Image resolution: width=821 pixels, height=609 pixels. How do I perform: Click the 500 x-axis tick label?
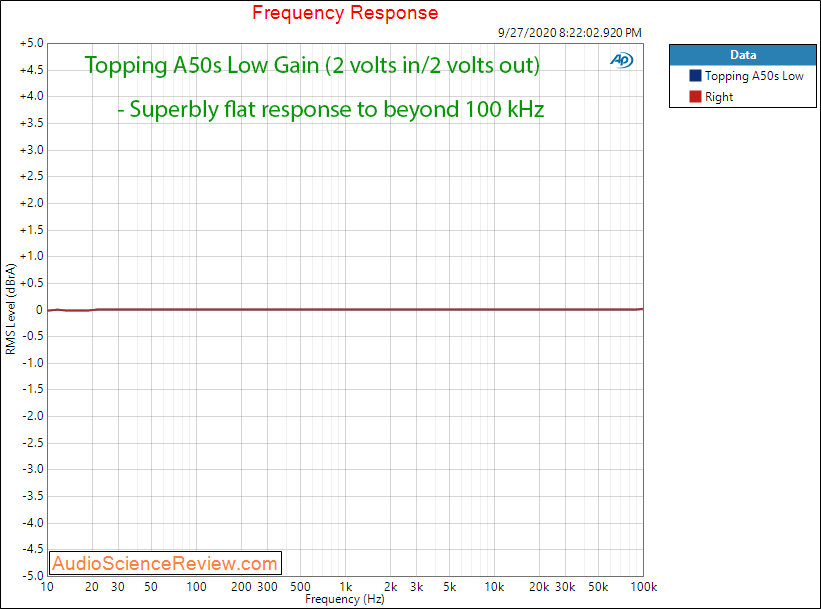coord(301,587)
